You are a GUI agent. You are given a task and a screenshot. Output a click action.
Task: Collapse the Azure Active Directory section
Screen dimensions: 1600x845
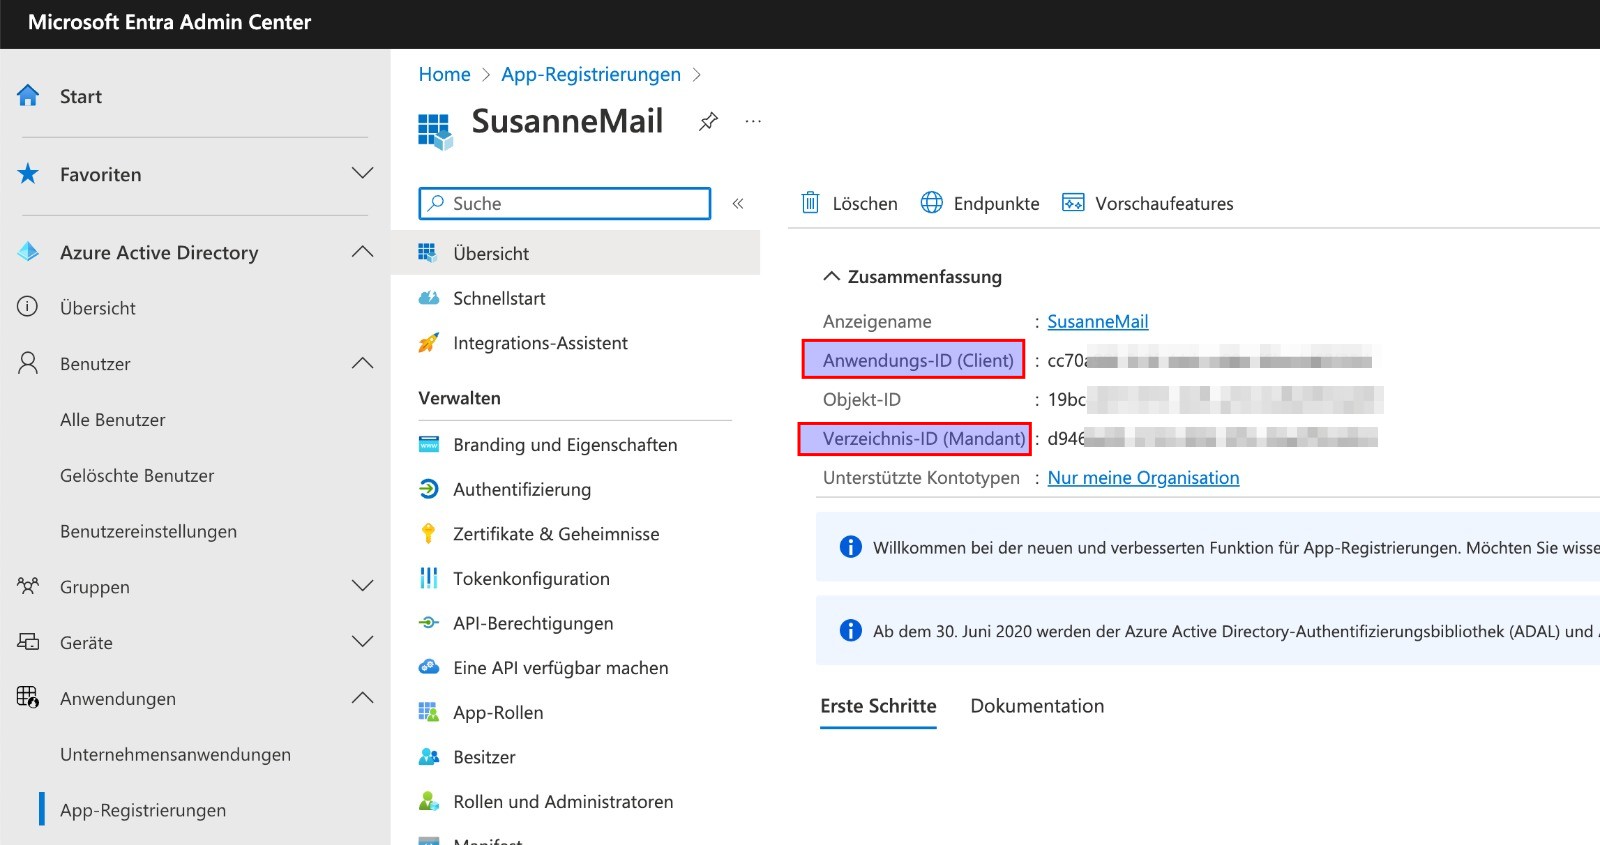(x=362, y=252)
